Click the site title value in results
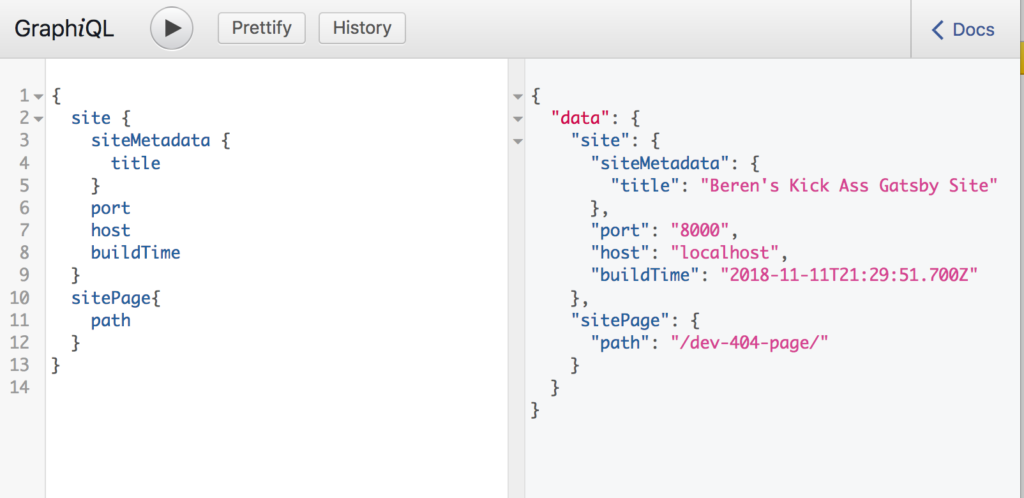This screenshot has height=498, width=1024. (848, 186)
